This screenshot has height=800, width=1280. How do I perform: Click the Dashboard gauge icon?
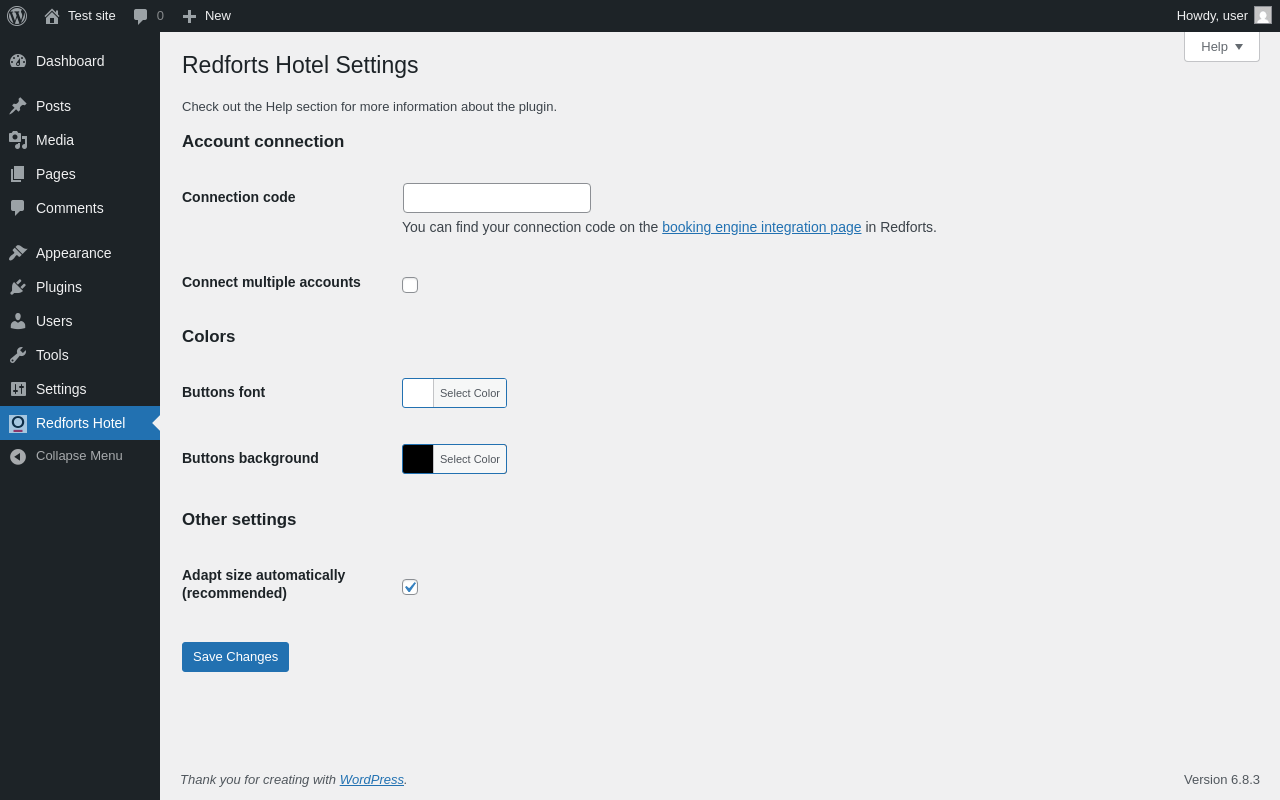(x=18, y=61)
